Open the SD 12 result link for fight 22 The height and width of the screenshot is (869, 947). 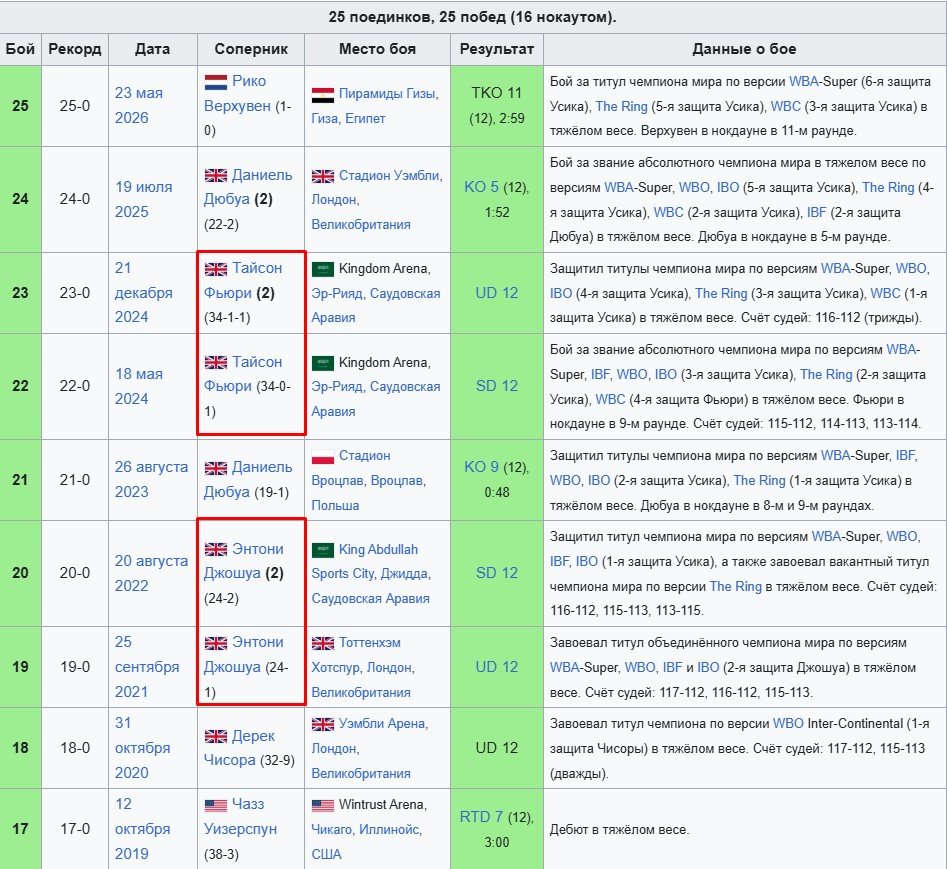click(496, 386)
